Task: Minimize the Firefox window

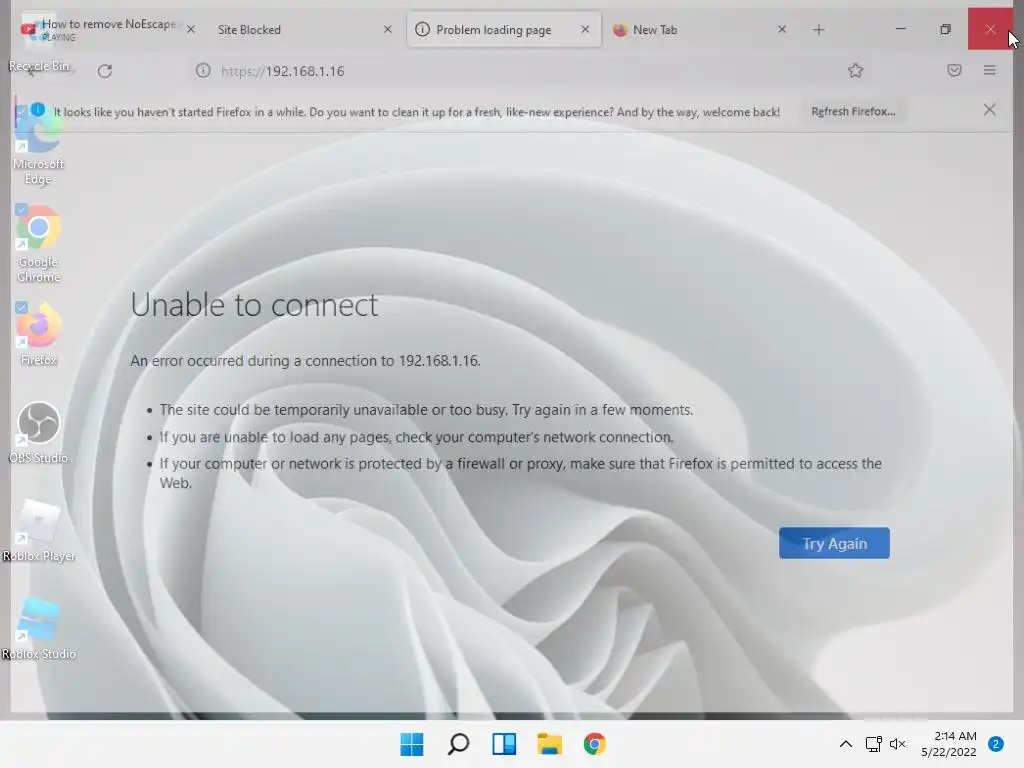Action: tap(901, 29)
